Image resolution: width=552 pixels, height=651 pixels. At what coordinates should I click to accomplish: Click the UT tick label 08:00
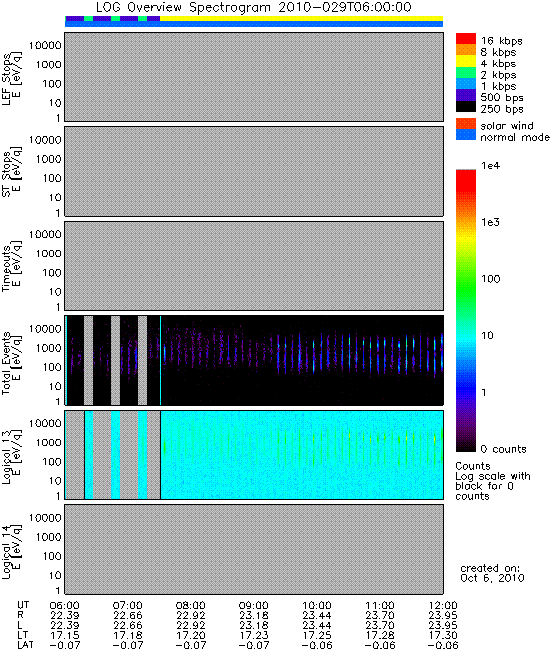191,605
